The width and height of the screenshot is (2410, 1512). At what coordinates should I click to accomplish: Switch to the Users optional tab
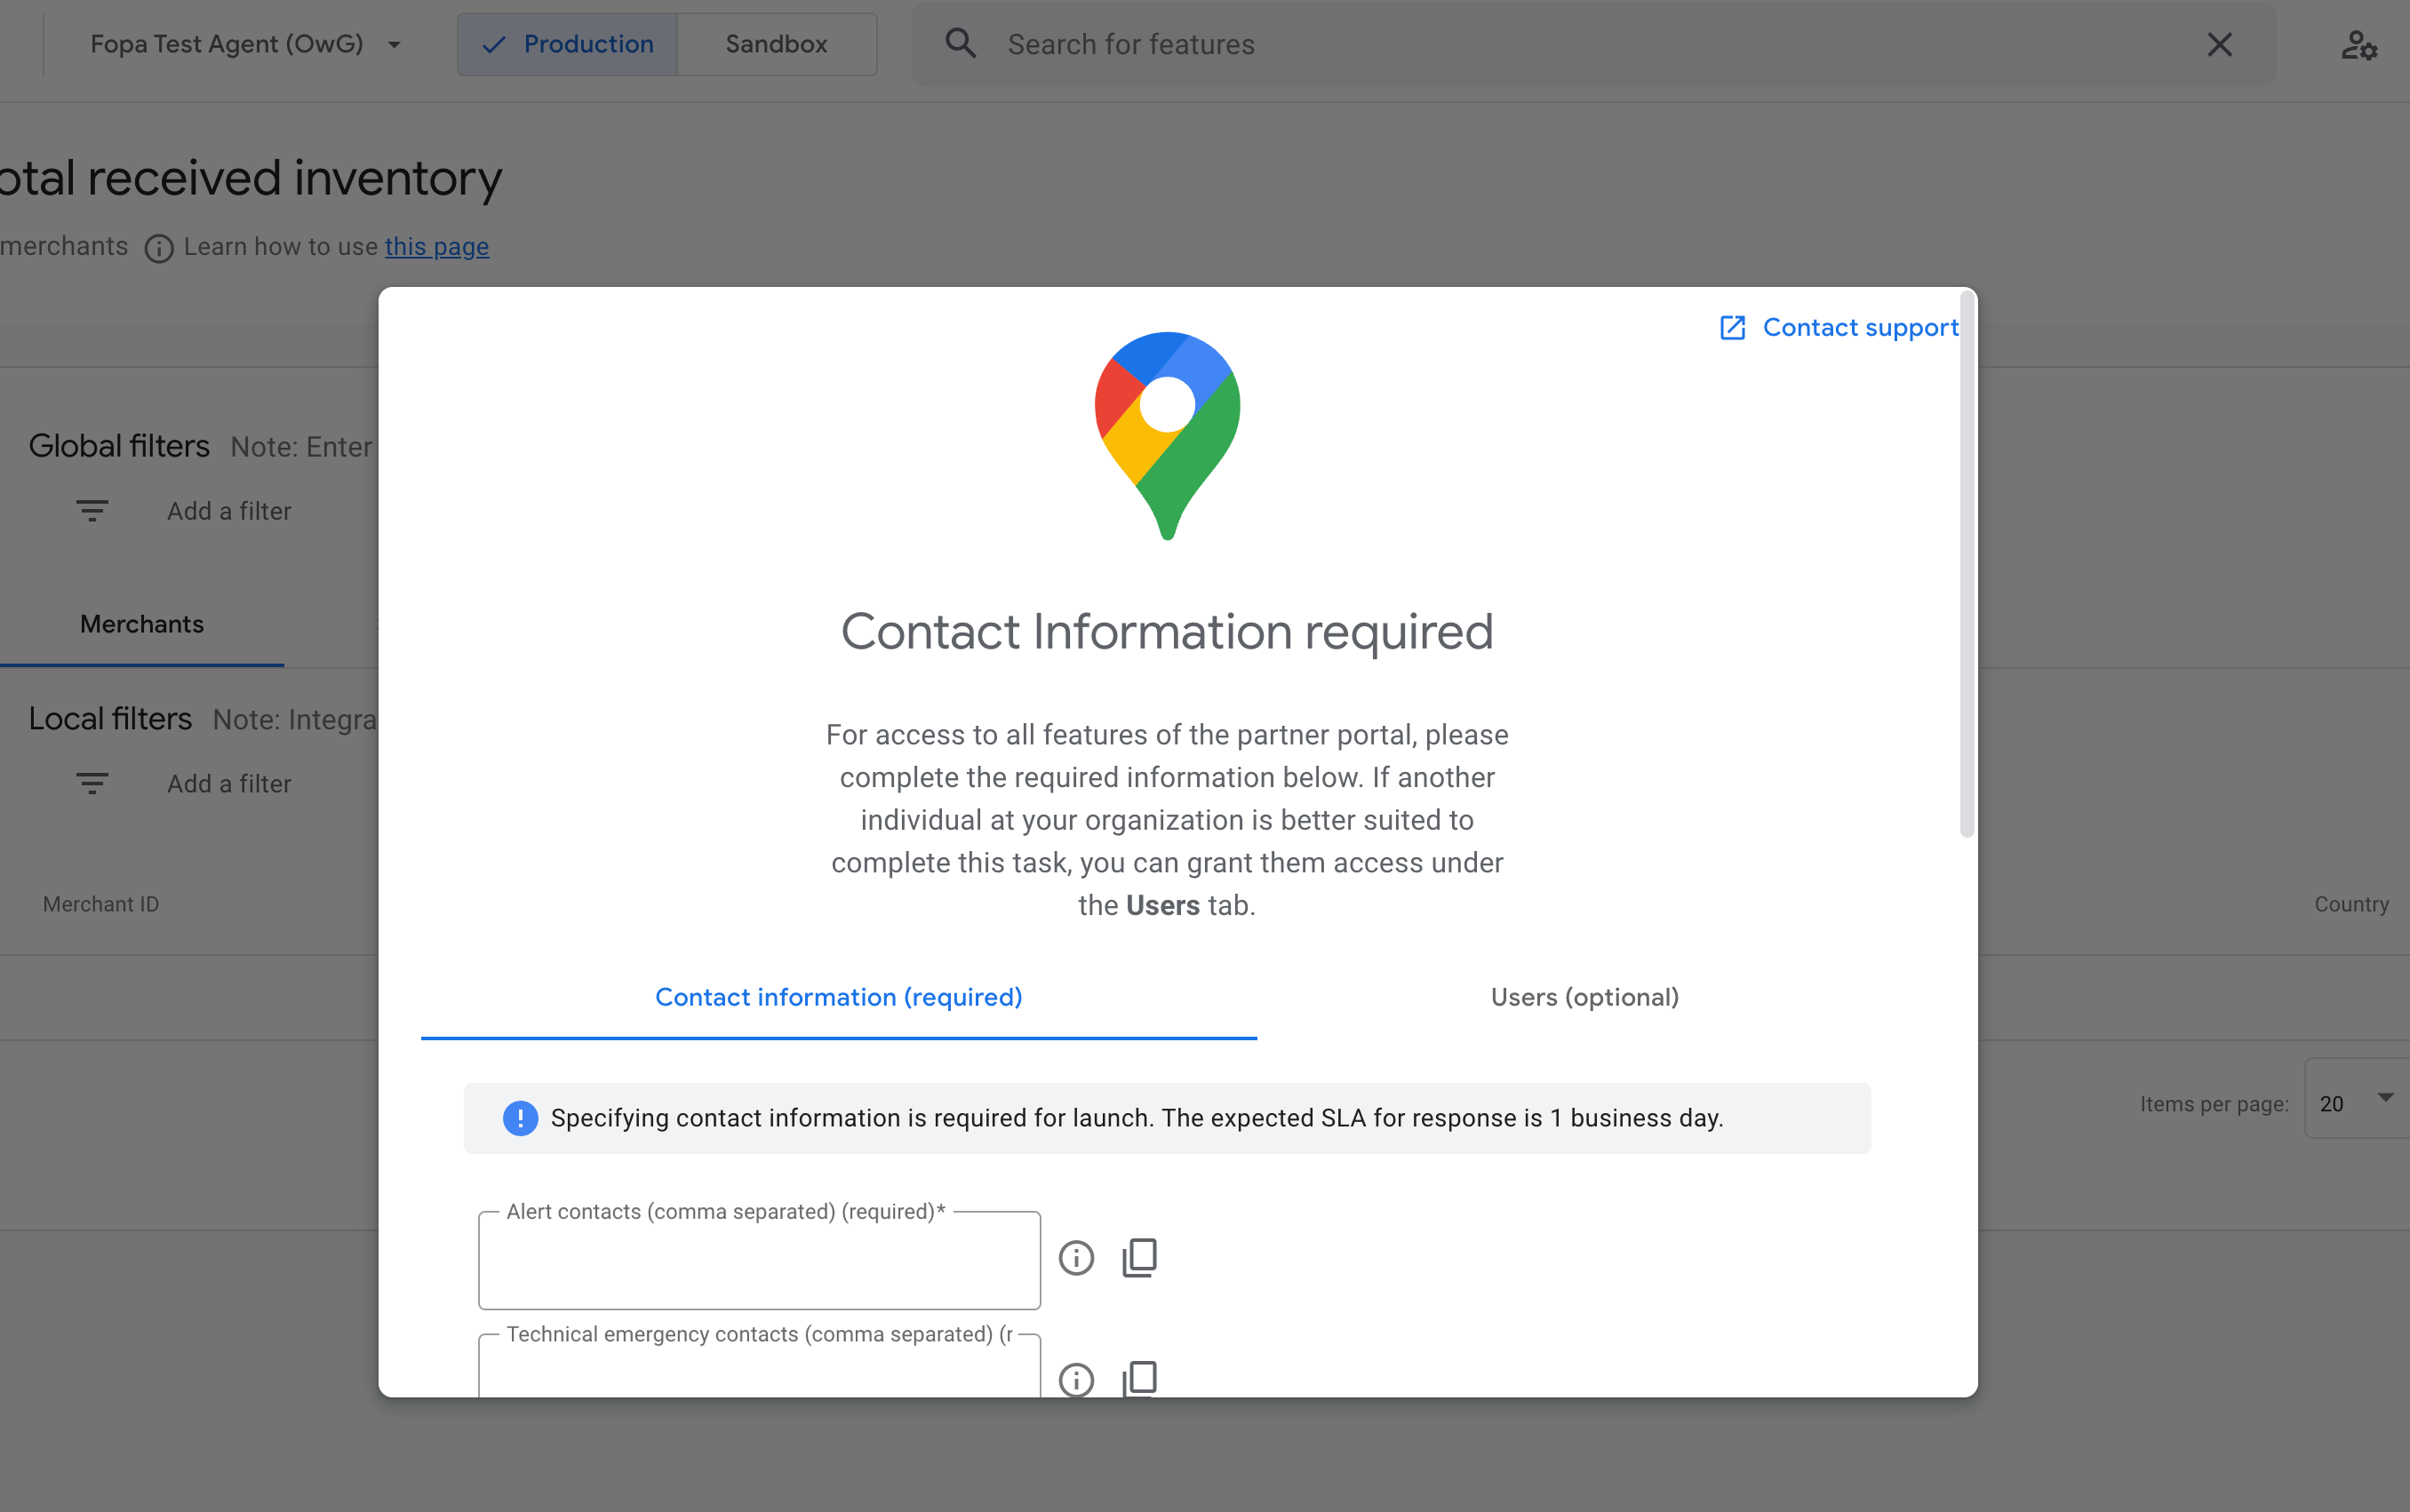coord(1584,997)
